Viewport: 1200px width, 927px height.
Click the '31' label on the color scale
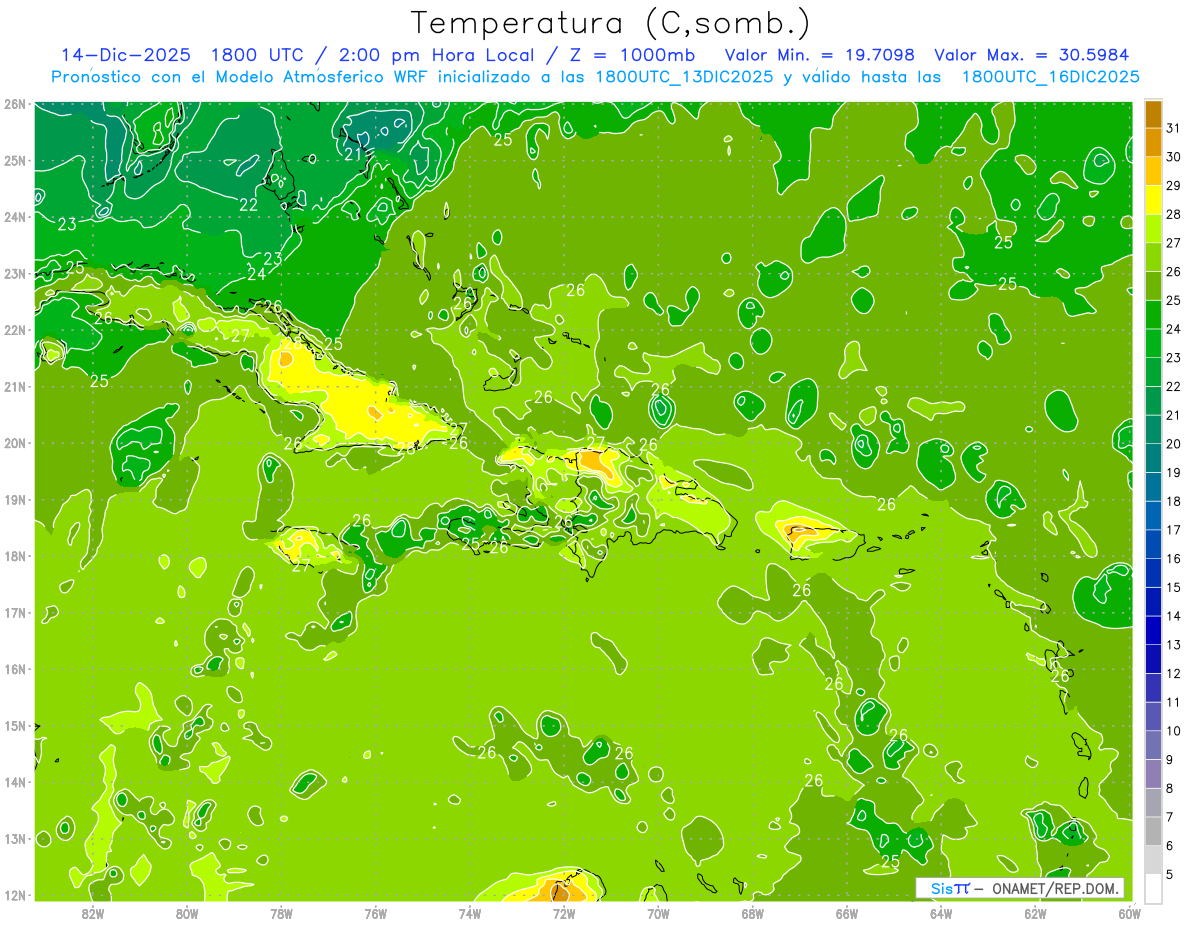[1173, 128]
